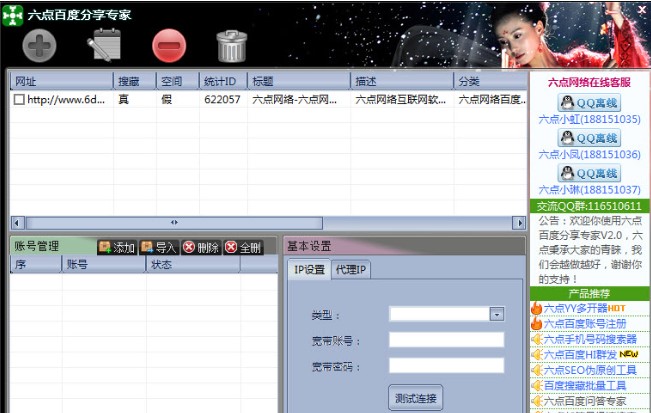Click the 删除 delete account button
The image size is (651, 413).
point(201,247)
